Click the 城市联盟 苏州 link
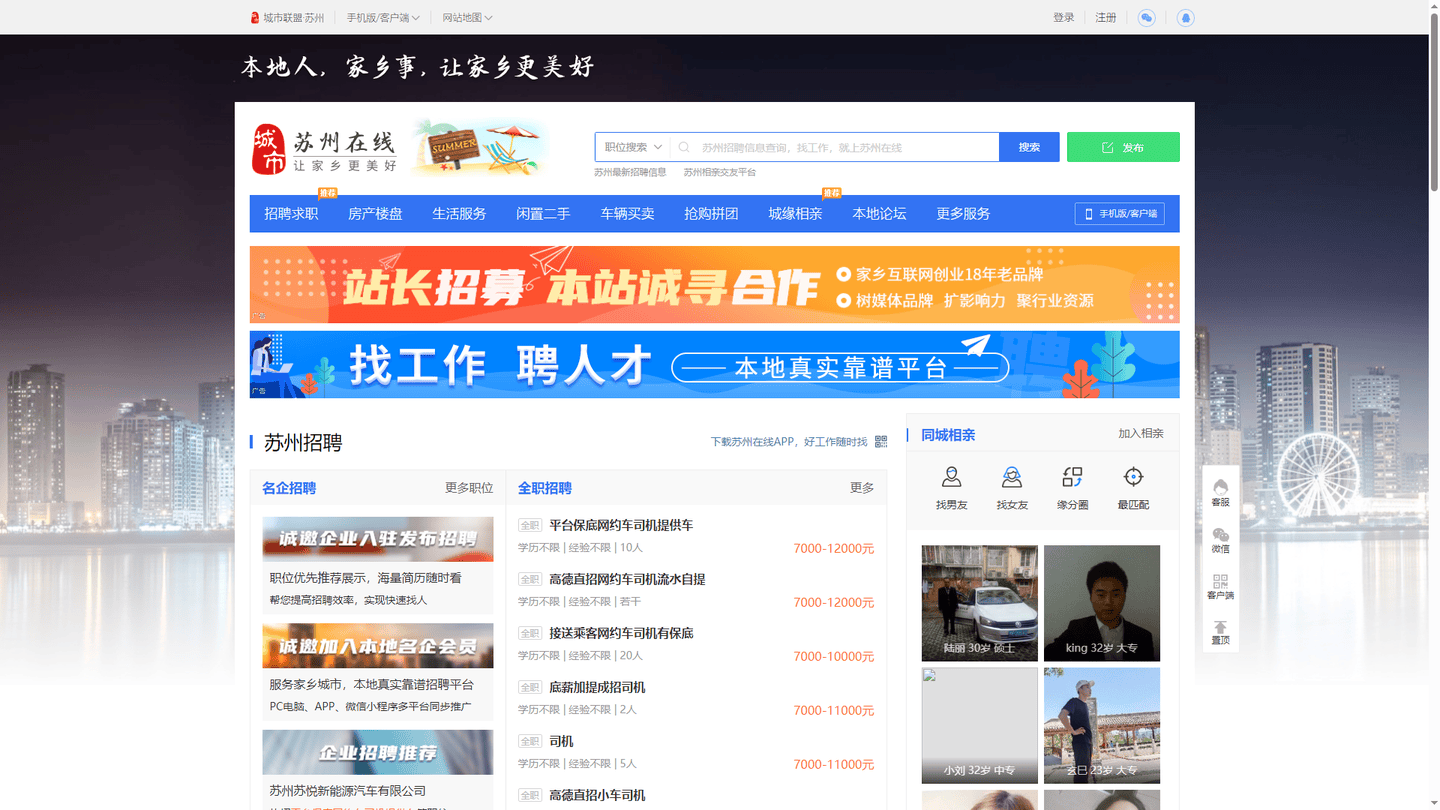Screen dimensions: 1440x810 click(x=287, y=18)
